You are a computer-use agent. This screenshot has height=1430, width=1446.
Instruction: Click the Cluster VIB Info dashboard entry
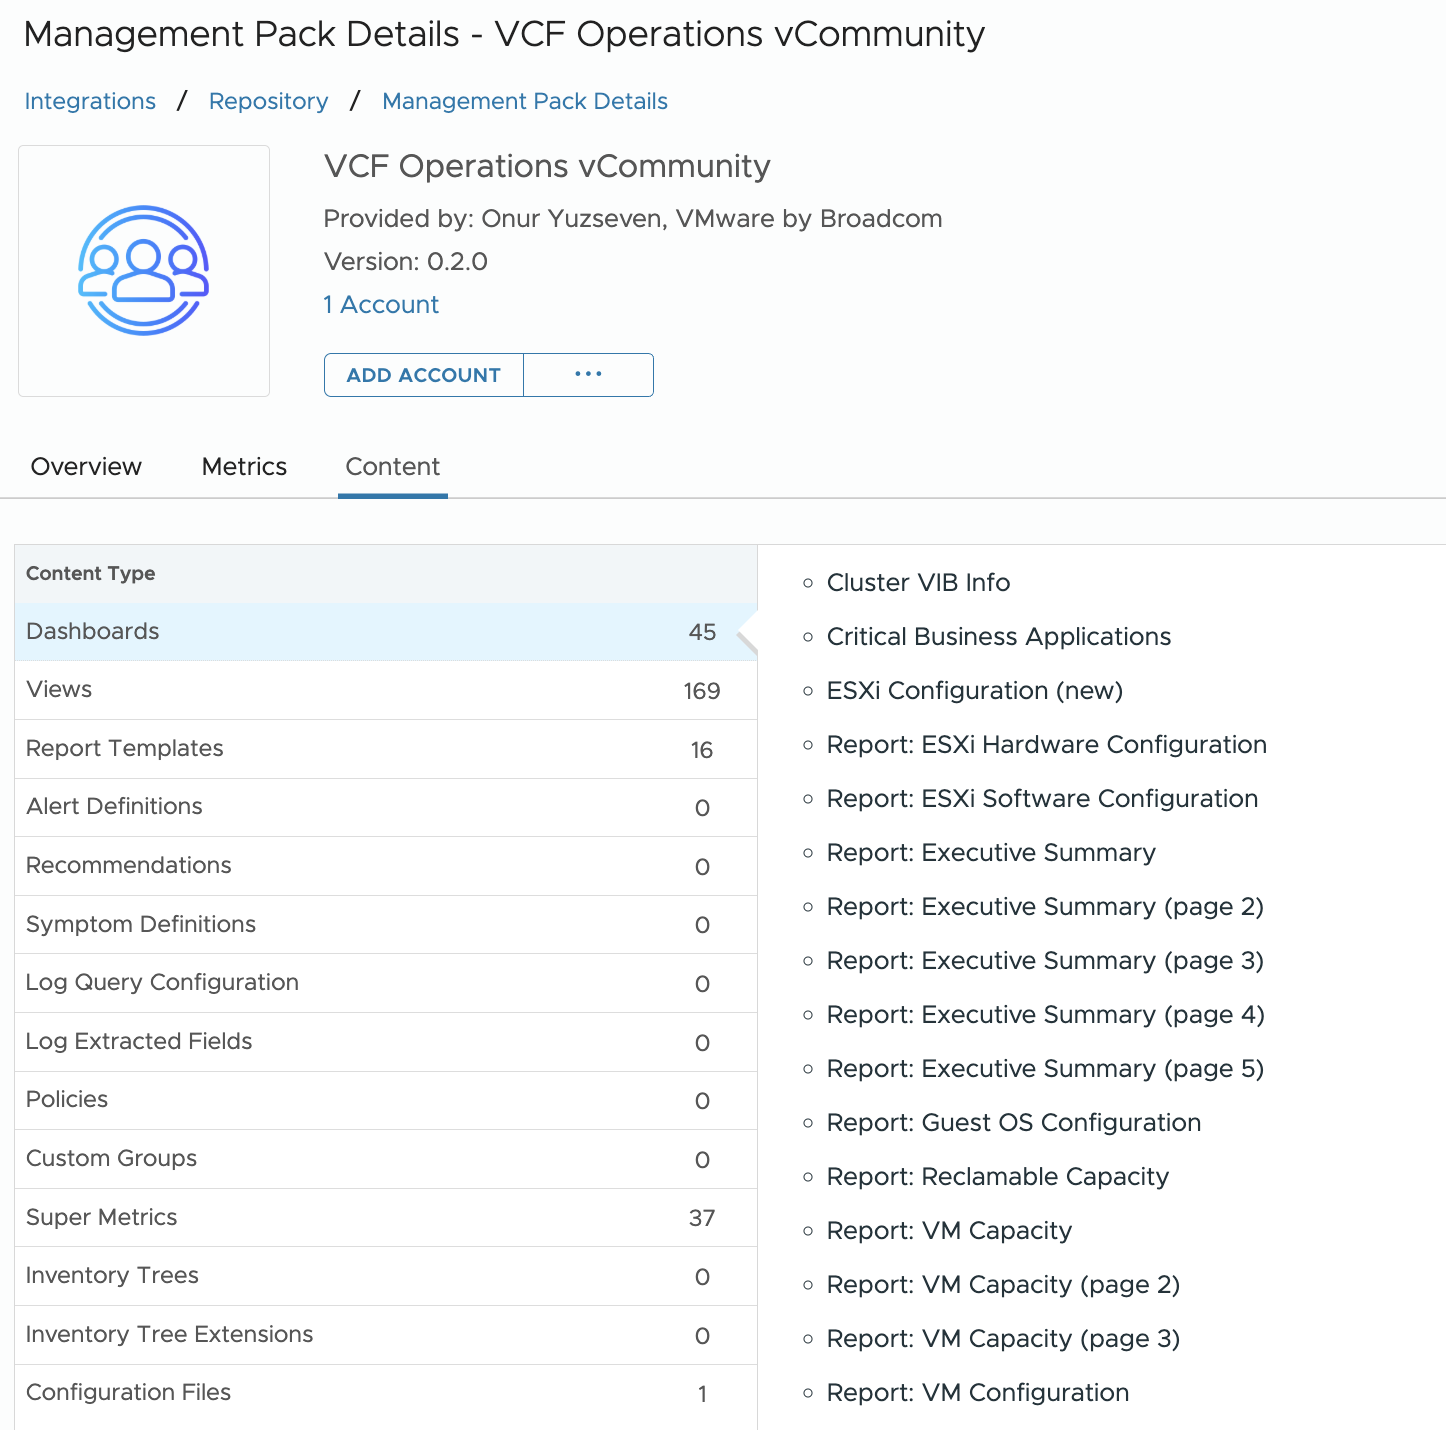tap(918, 583)
